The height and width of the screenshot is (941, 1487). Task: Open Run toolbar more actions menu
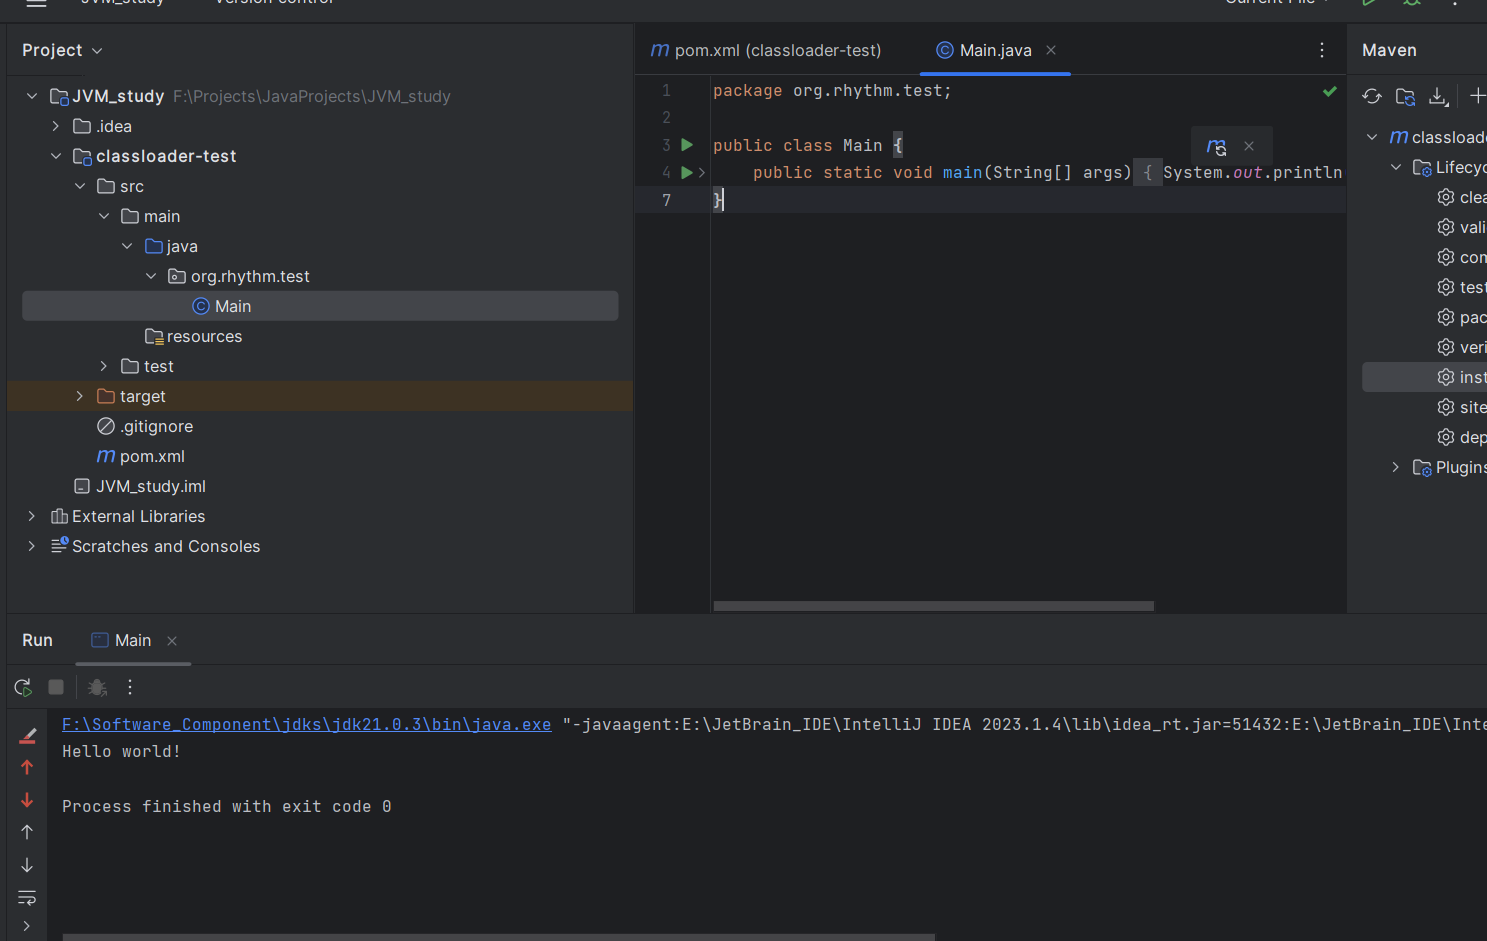[x=130, y=687]
